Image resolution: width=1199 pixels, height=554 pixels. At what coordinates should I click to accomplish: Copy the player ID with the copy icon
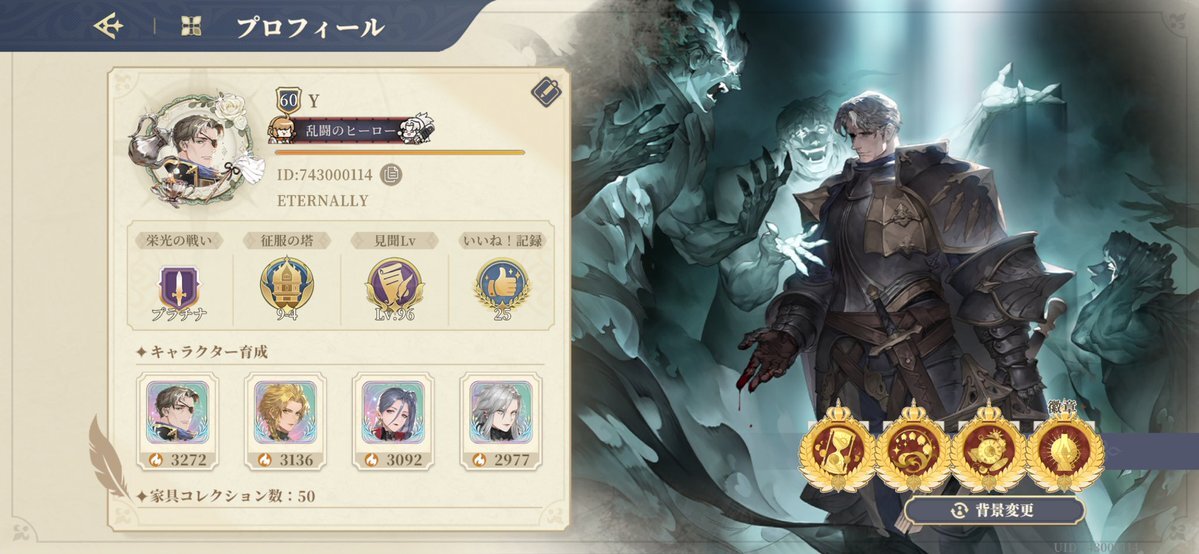point(391,174)
